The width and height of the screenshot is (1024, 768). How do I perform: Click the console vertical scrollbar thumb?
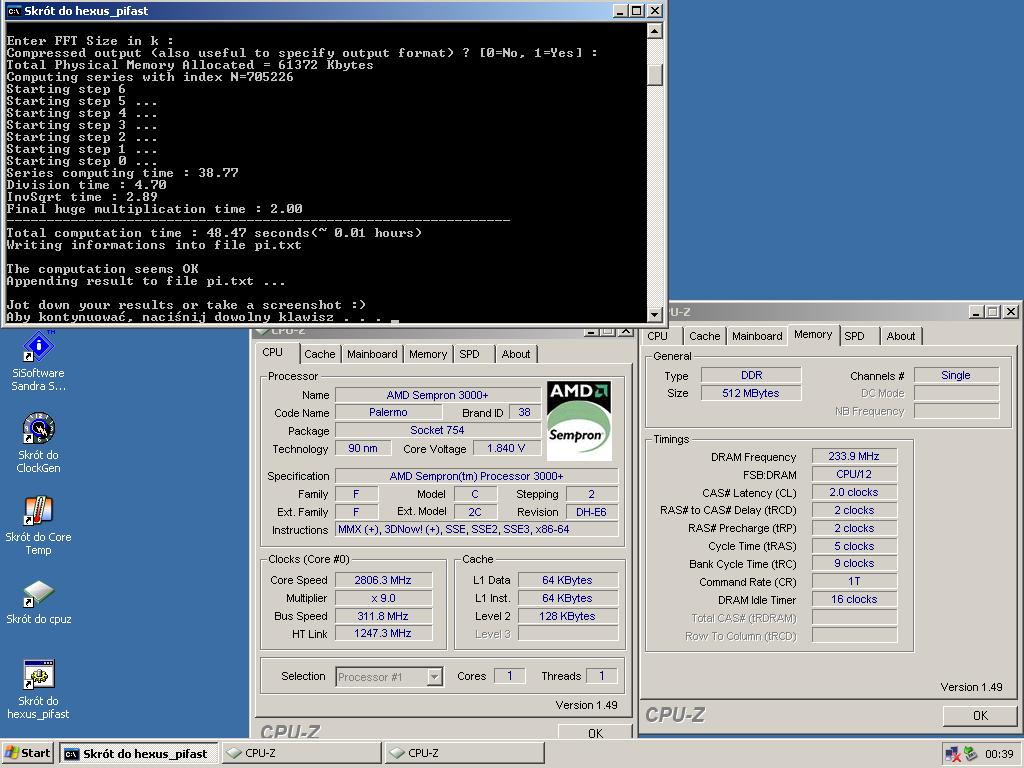click(654, 74)
